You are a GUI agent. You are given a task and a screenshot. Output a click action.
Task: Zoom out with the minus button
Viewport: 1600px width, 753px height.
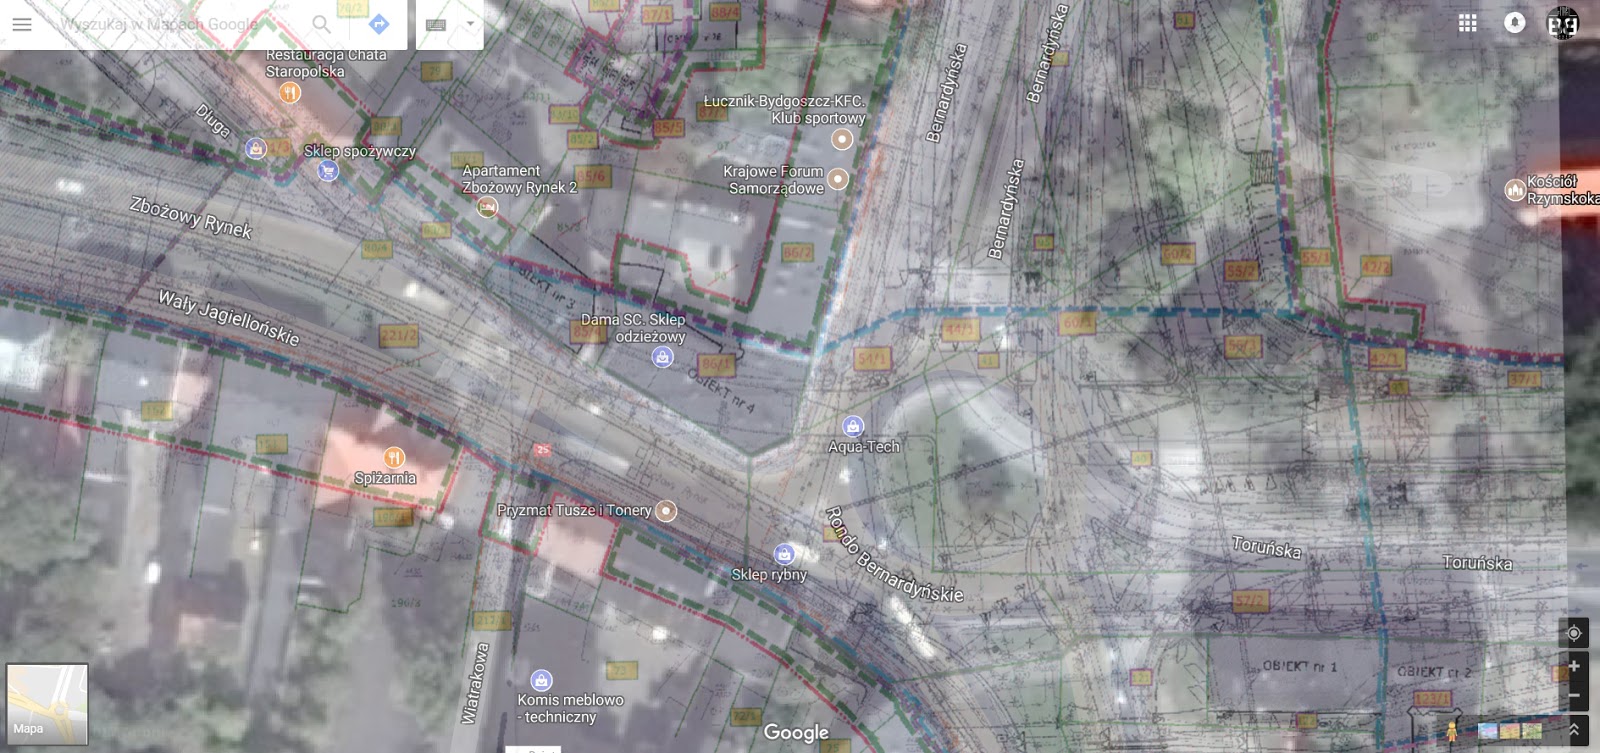1574,695
